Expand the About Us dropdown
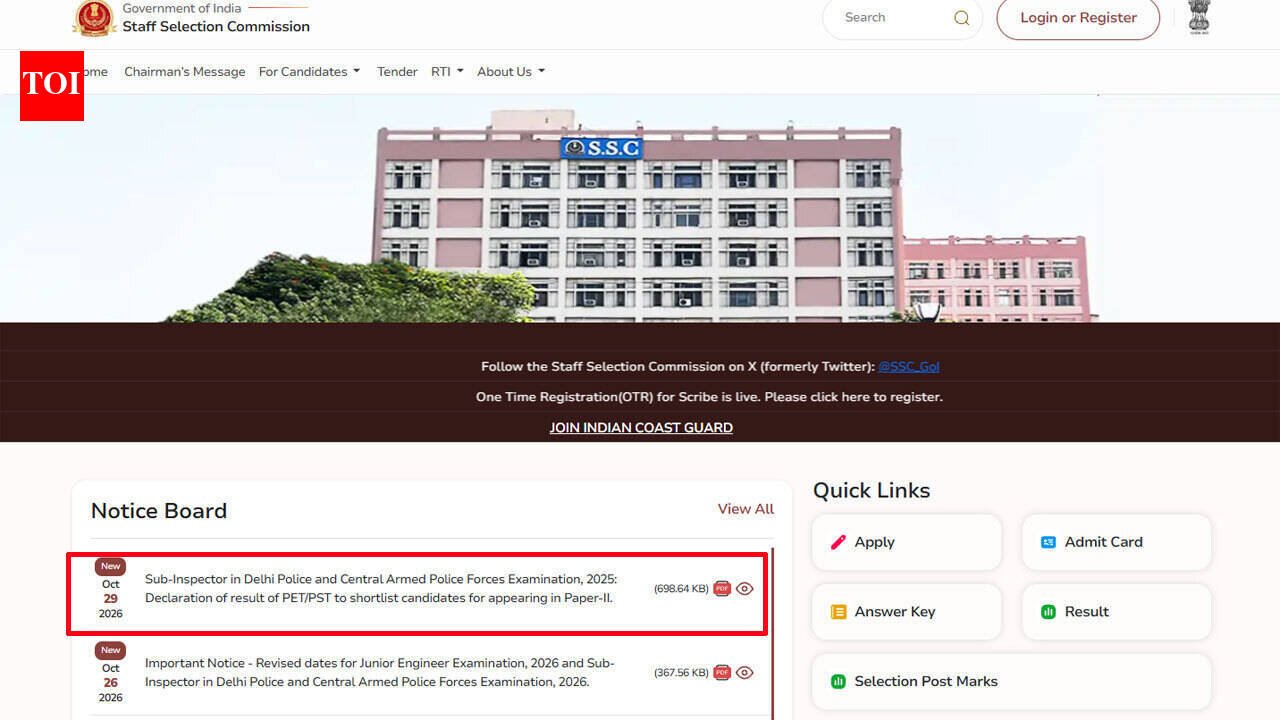 pyautogui.click(x=511, y=72)
